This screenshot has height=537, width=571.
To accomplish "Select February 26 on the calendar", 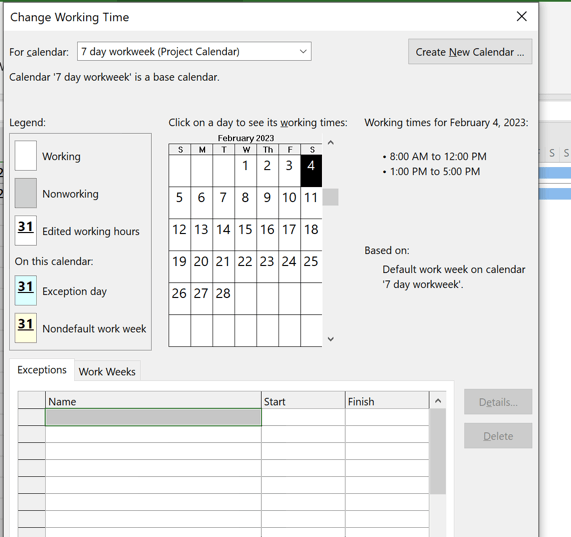I will (180, 299).
